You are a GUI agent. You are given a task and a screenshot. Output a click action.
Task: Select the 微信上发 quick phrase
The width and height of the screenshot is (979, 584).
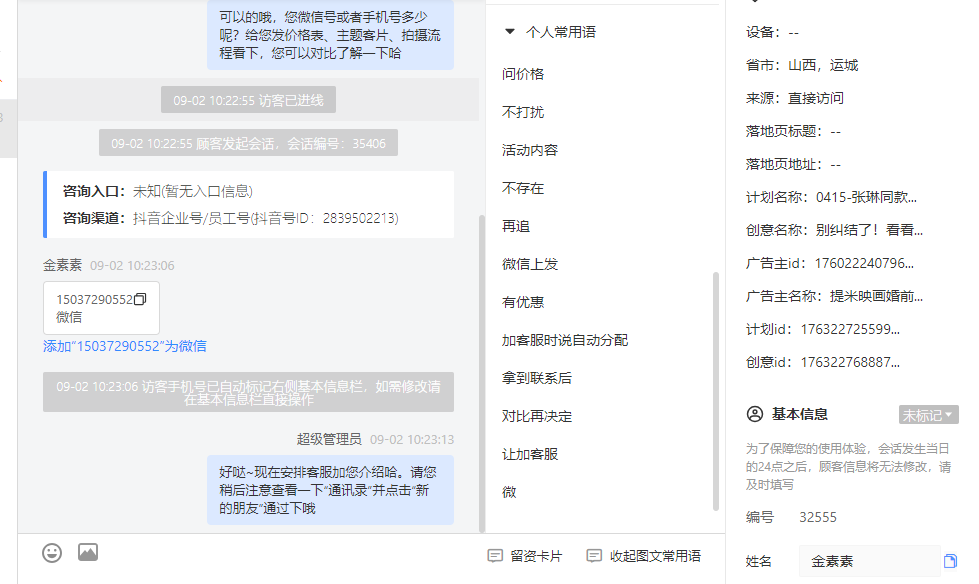530,264
